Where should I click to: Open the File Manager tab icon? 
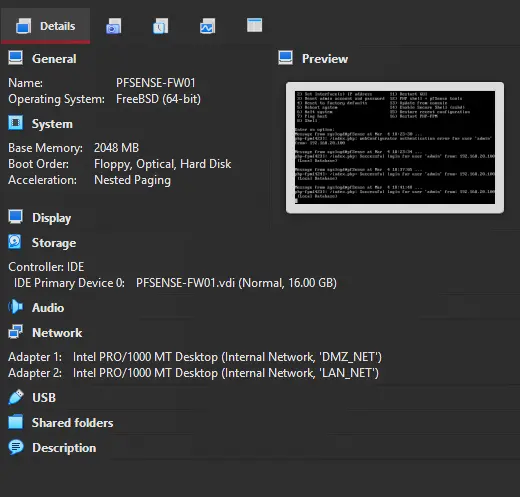254,25
